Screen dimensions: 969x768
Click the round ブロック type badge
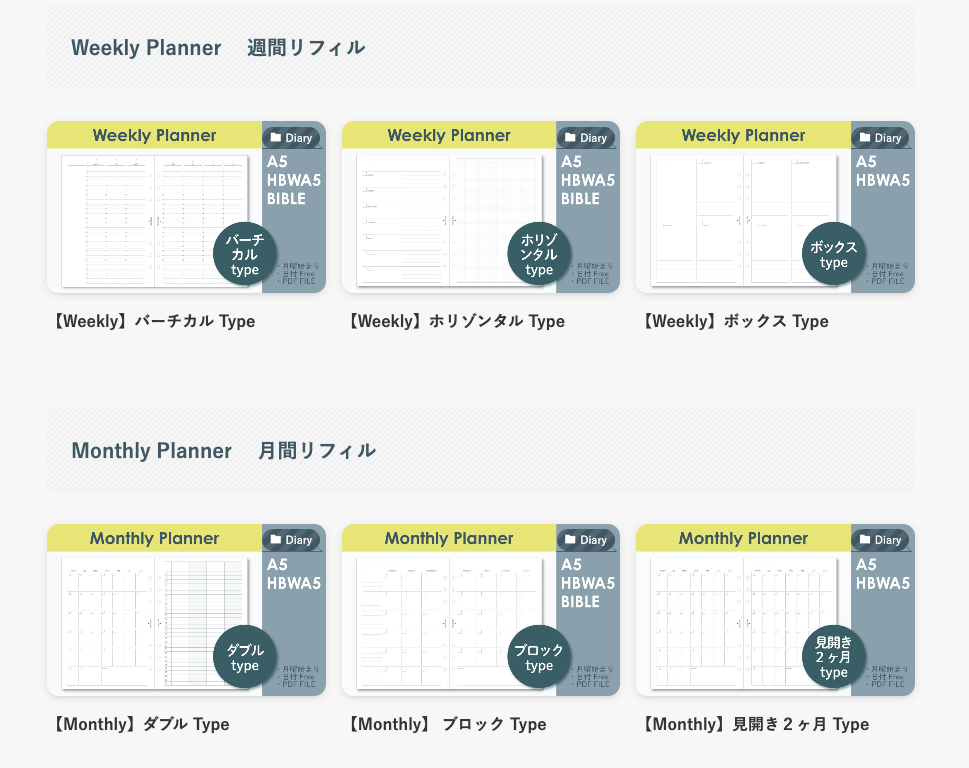pos(539,657)
